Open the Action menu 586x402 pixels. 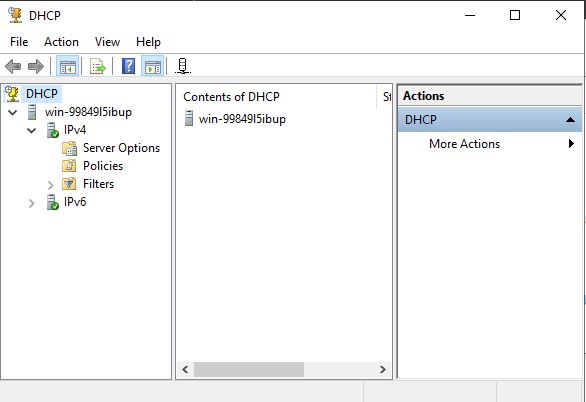(x=61, y=42)
